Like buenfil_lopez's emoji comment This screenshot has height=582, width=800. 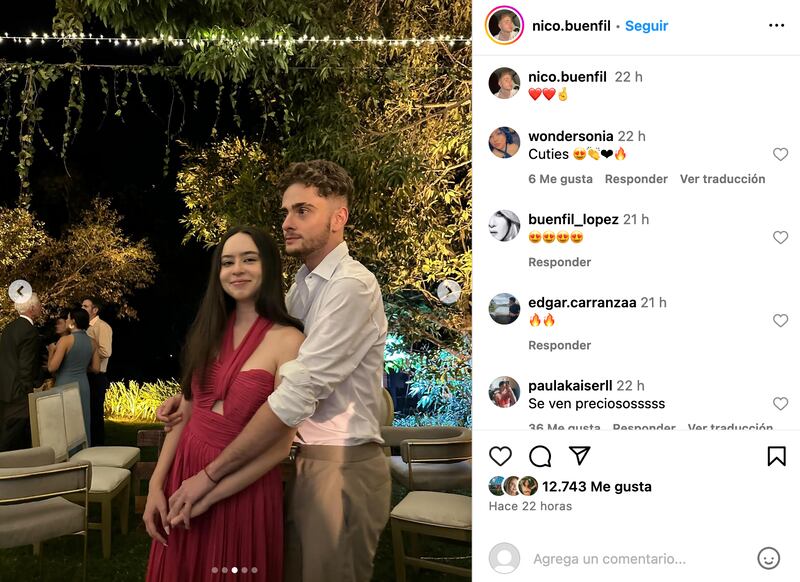(x=780, y=237)
